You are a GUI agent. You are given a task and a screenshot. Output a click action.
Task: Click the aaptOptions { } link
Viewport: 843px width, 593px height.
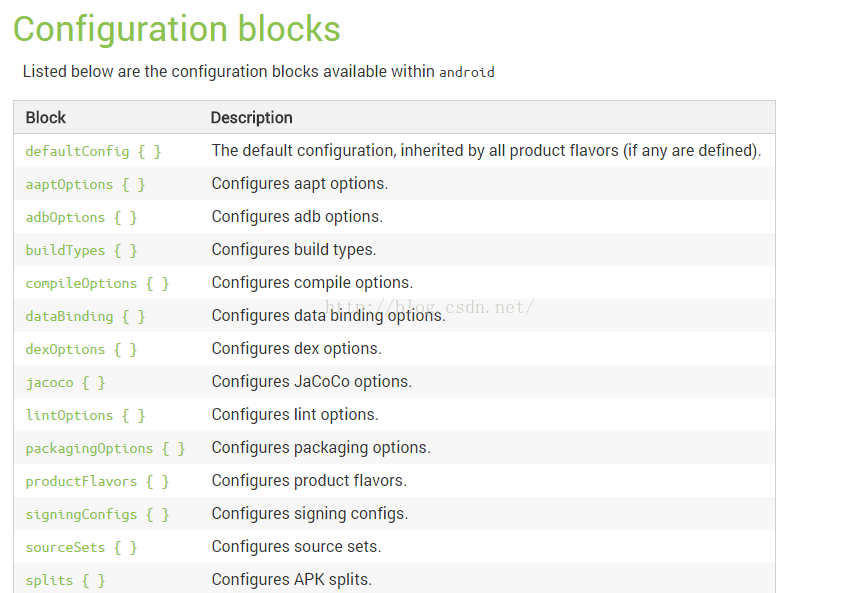[x=85, y=184]
